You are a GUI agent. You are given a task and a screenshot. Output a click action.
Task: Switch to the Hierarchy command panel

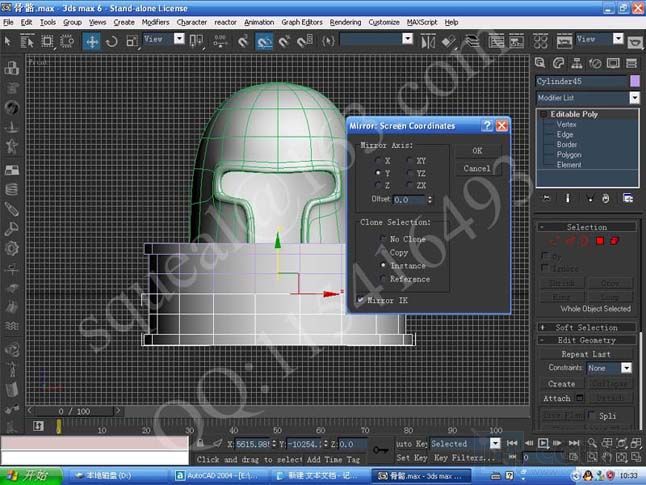pos(577,63)
